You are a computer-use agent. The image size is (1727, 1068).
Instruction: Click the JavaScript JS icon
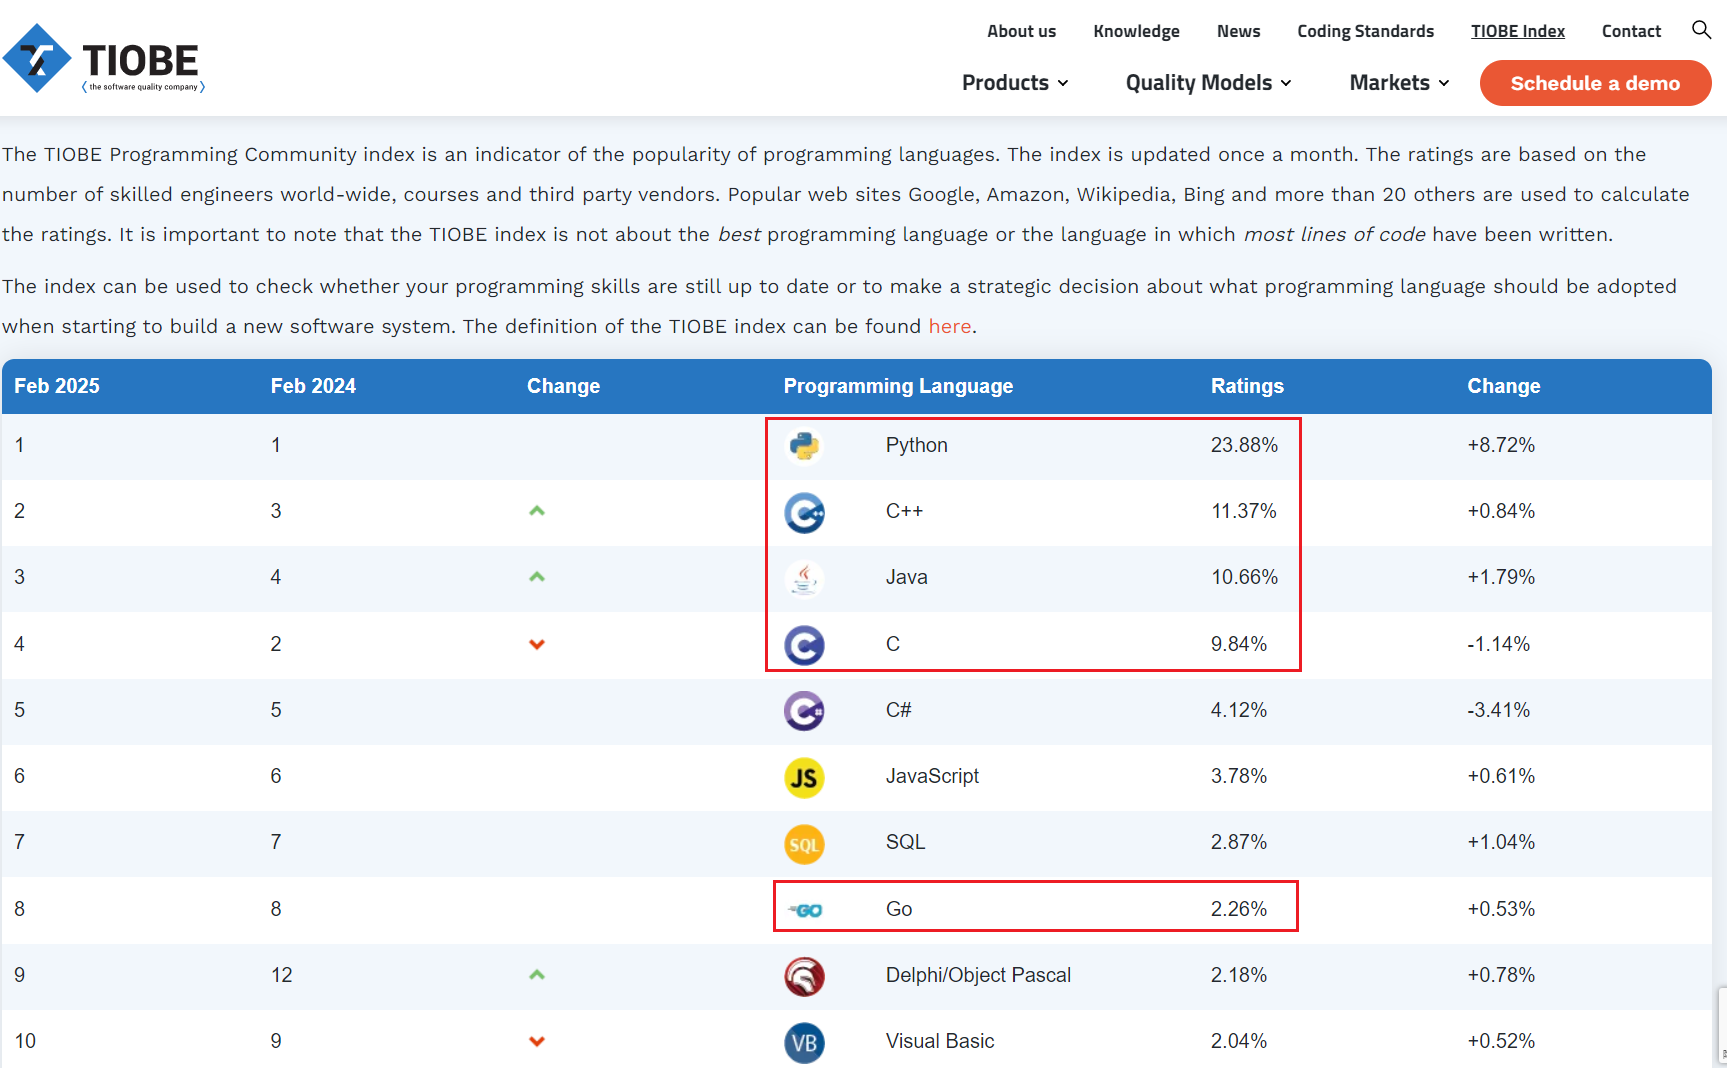(x=804, y=778)
